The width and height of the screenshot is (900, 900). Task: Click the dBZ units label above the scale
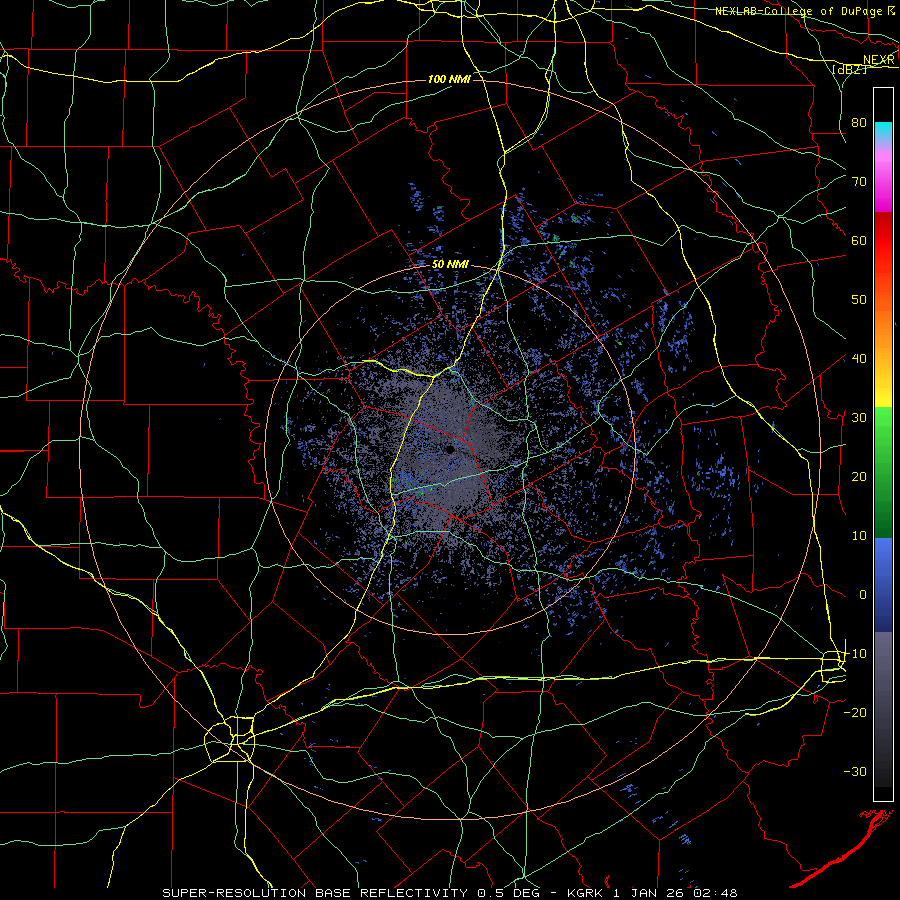[849, 69]
